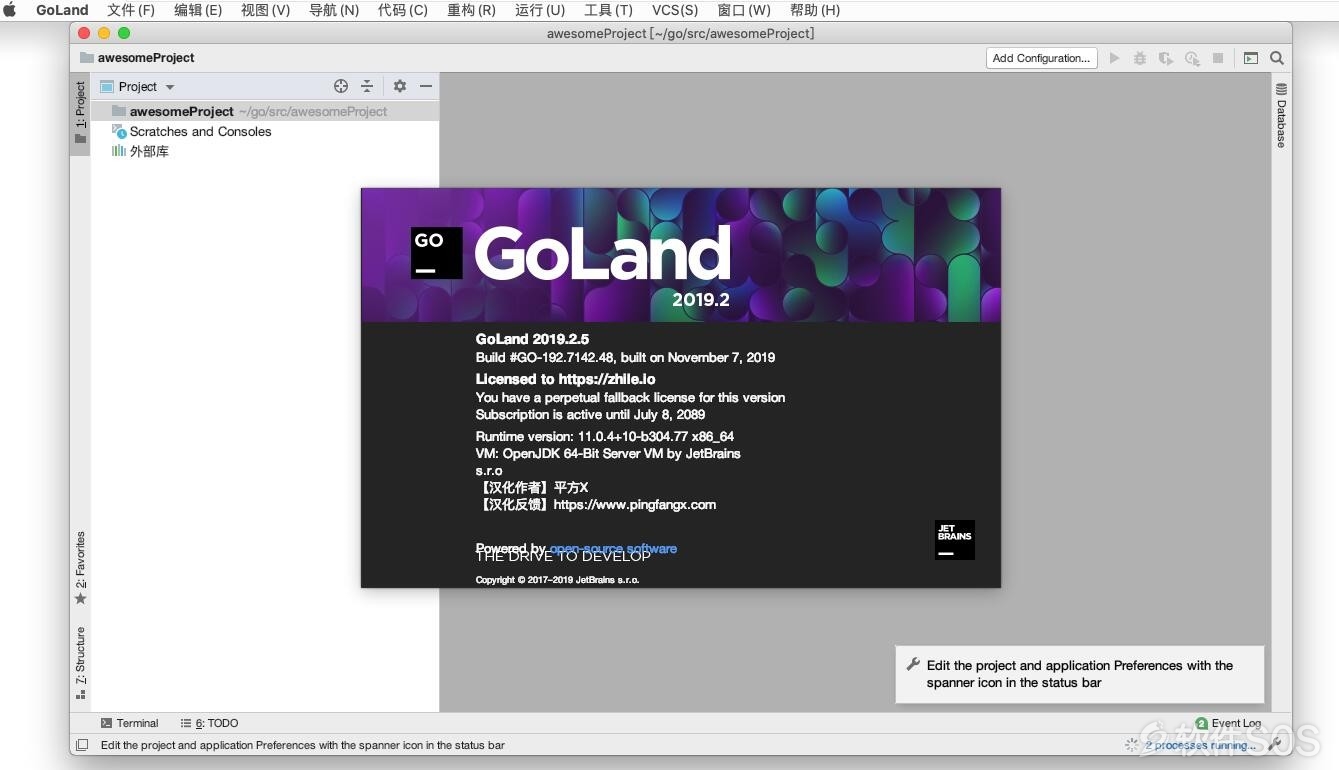Click 'Subscription is active until July 8, 2089'
This screenshot has width=1339, height=770.
590,414
